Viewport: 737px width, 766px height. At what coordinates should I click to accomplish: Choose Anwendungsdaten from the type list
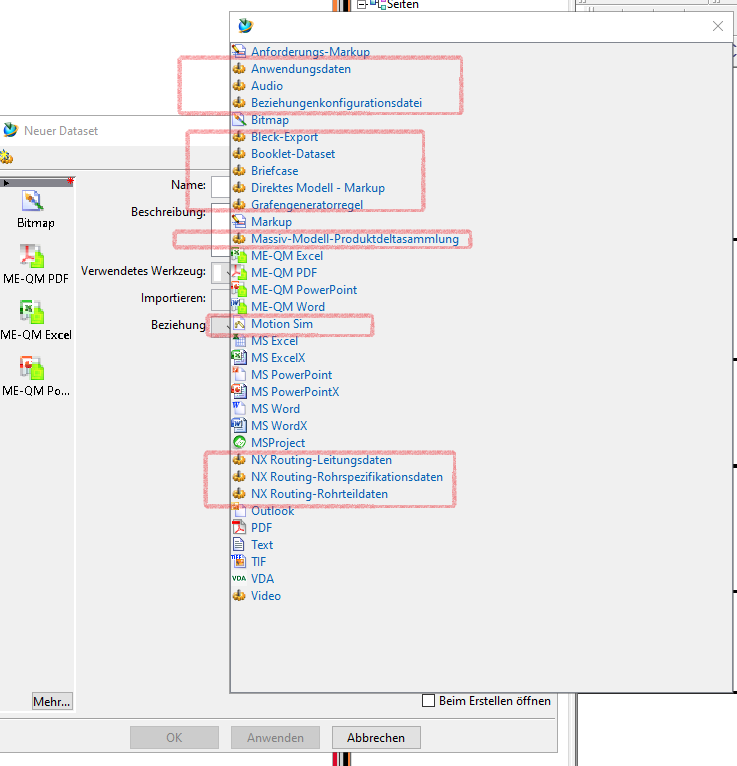tap(301, 69)
